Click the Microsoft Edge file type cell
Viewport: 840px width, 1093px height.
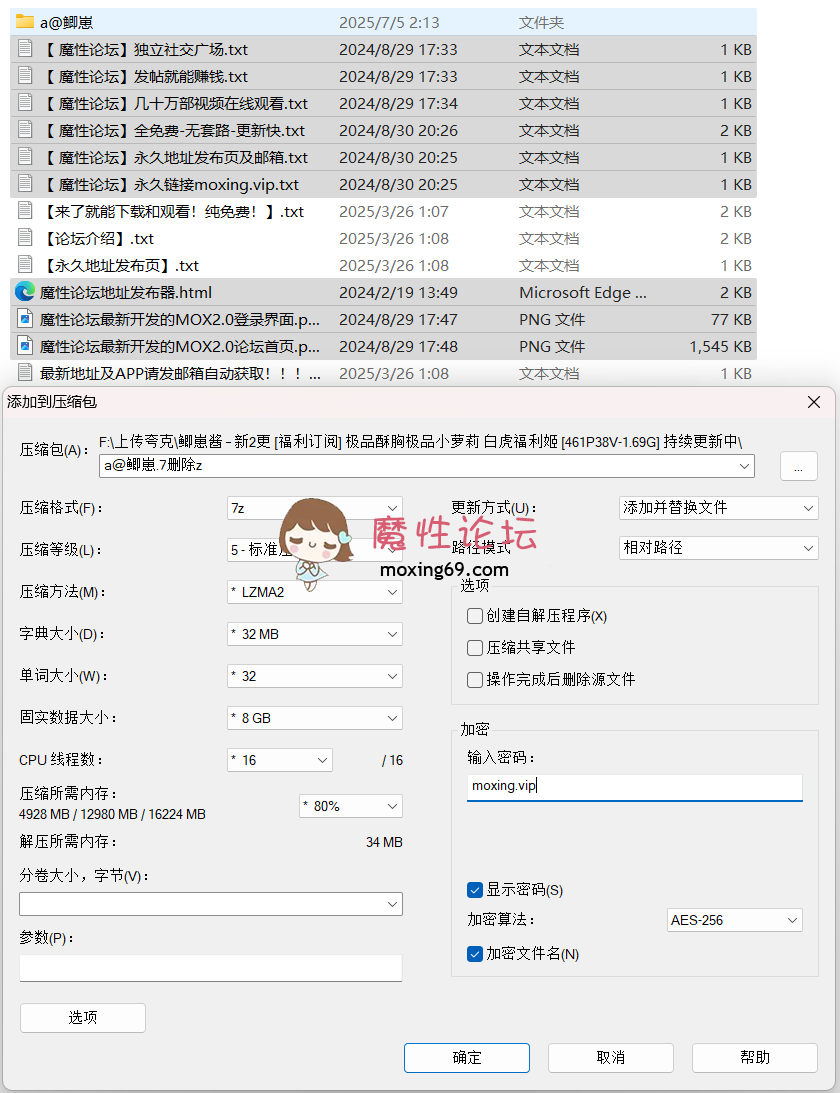[583, 292]
